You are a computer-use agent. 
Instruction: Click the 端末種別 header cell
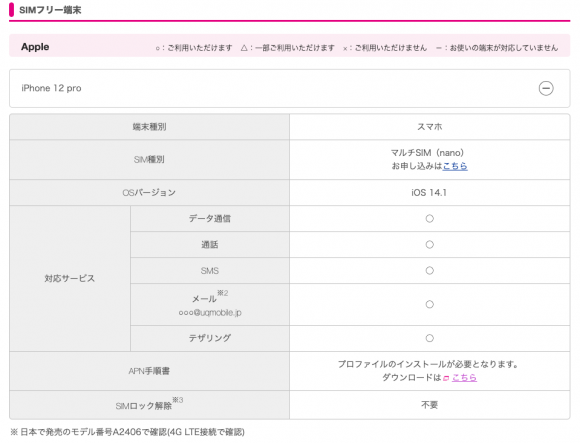pyautogui.click(x=149, y=127)
